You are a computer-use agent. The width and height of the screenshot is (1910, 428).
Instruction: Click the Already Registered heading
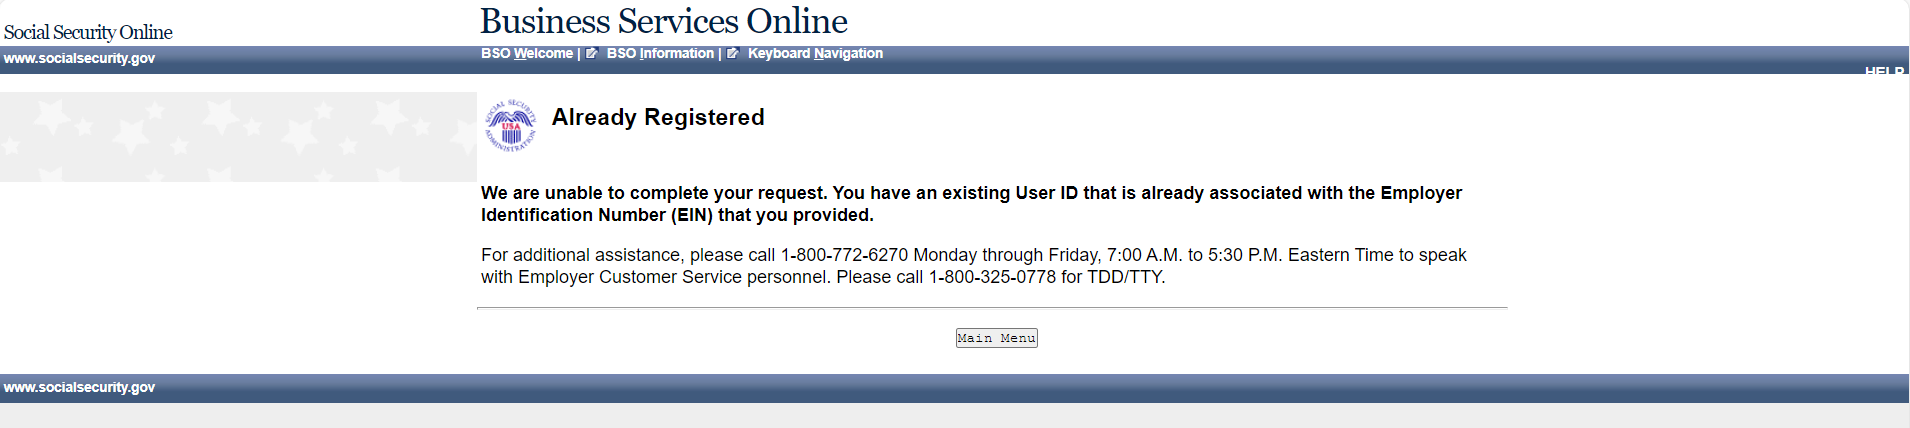658,117
